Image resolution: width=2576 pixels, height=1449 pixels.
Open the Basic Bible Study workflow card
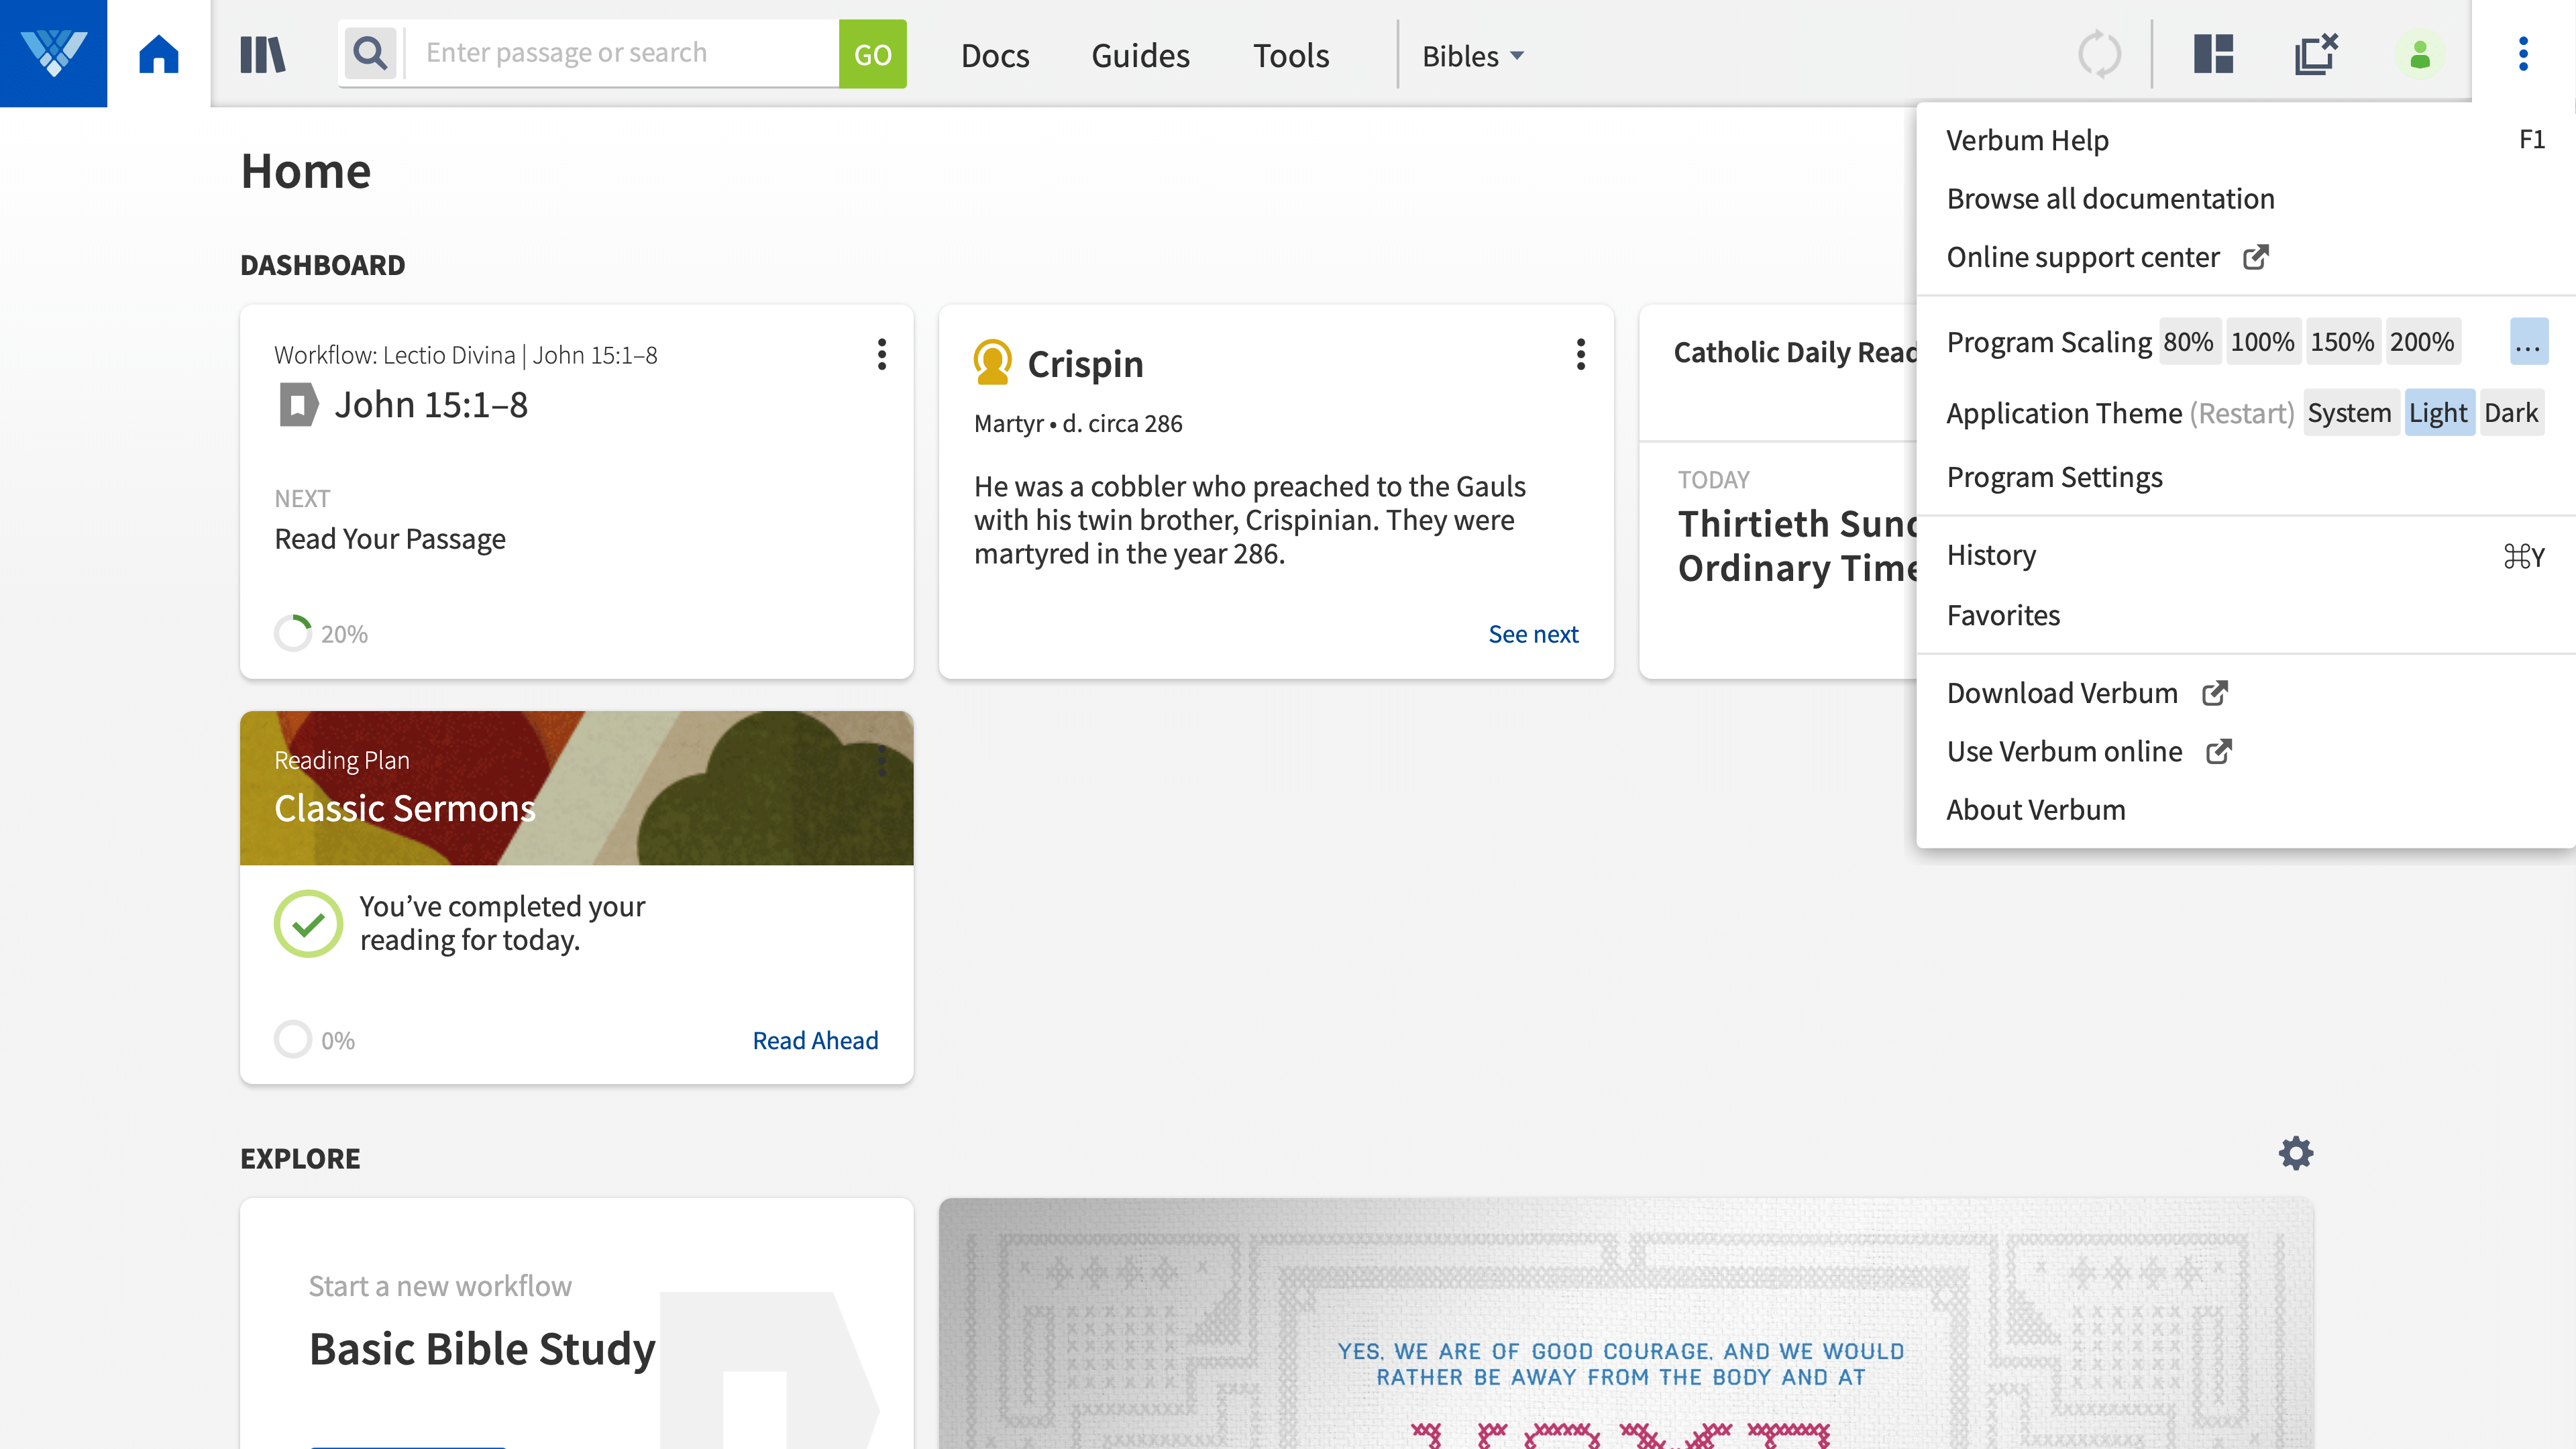pos(576,1324)
